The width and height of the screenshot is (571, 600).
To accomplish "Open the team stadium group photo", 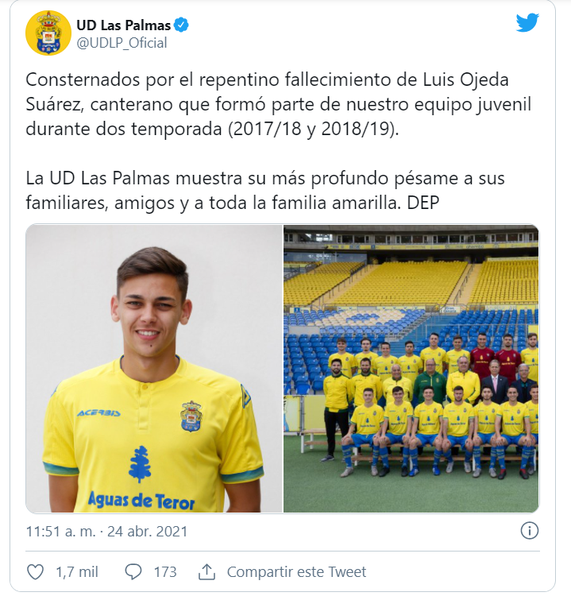I will click(x=411, y=368).
